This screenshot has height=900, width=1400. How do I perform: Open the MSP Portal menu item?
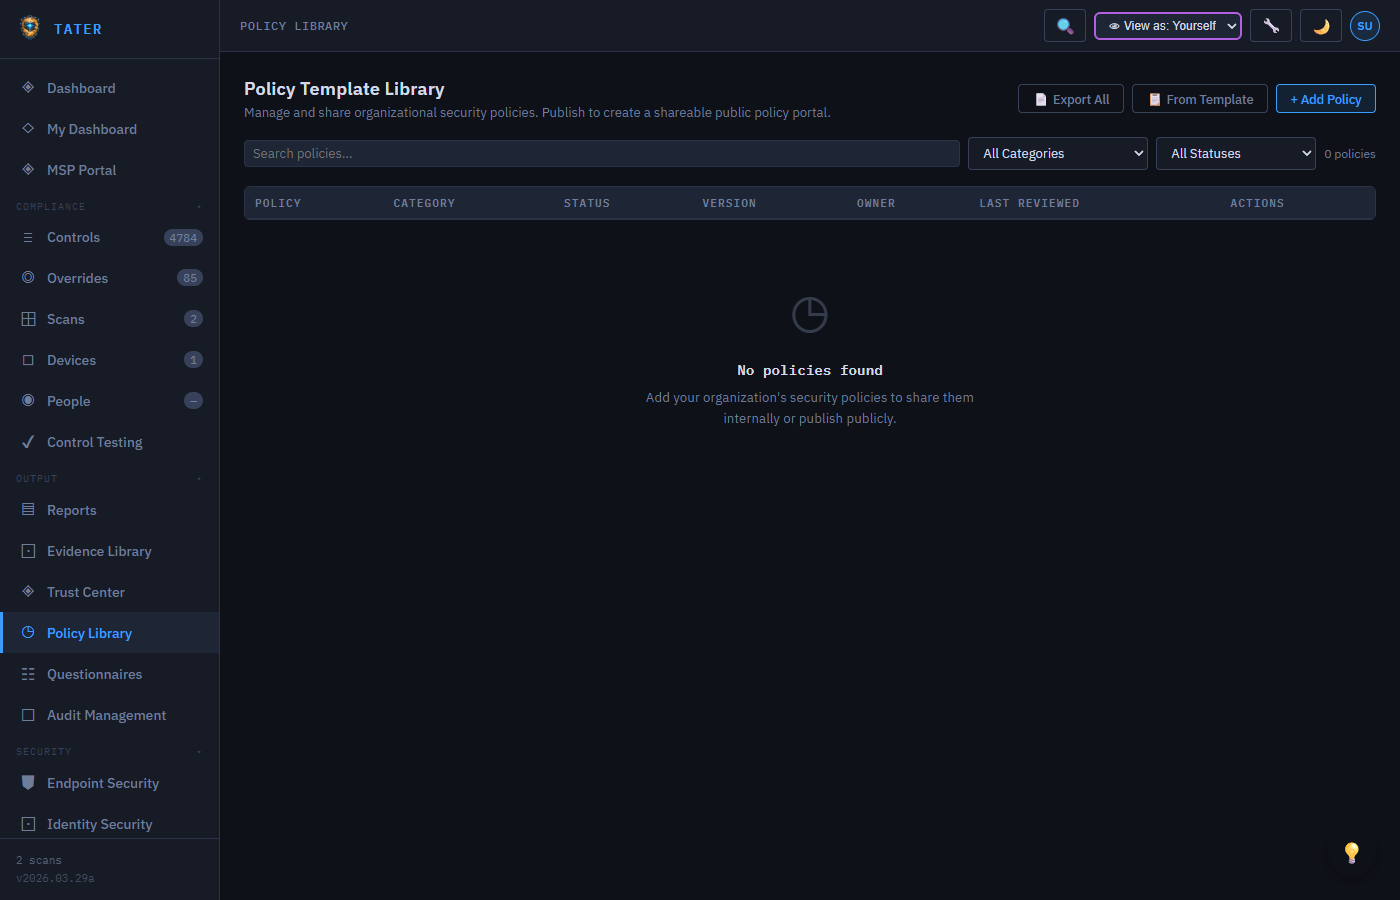[109, 170]
